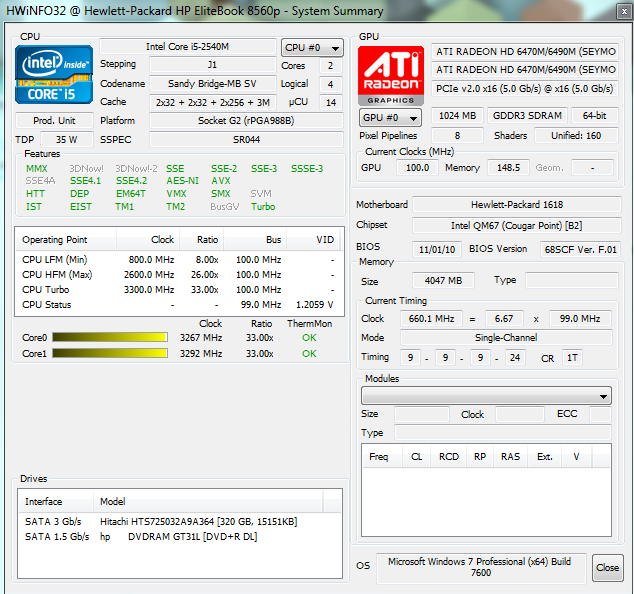Select the hp DVDRAM GT31L drive row
Viewport: 634px width, 594px height.
click(x=180, y=537)
